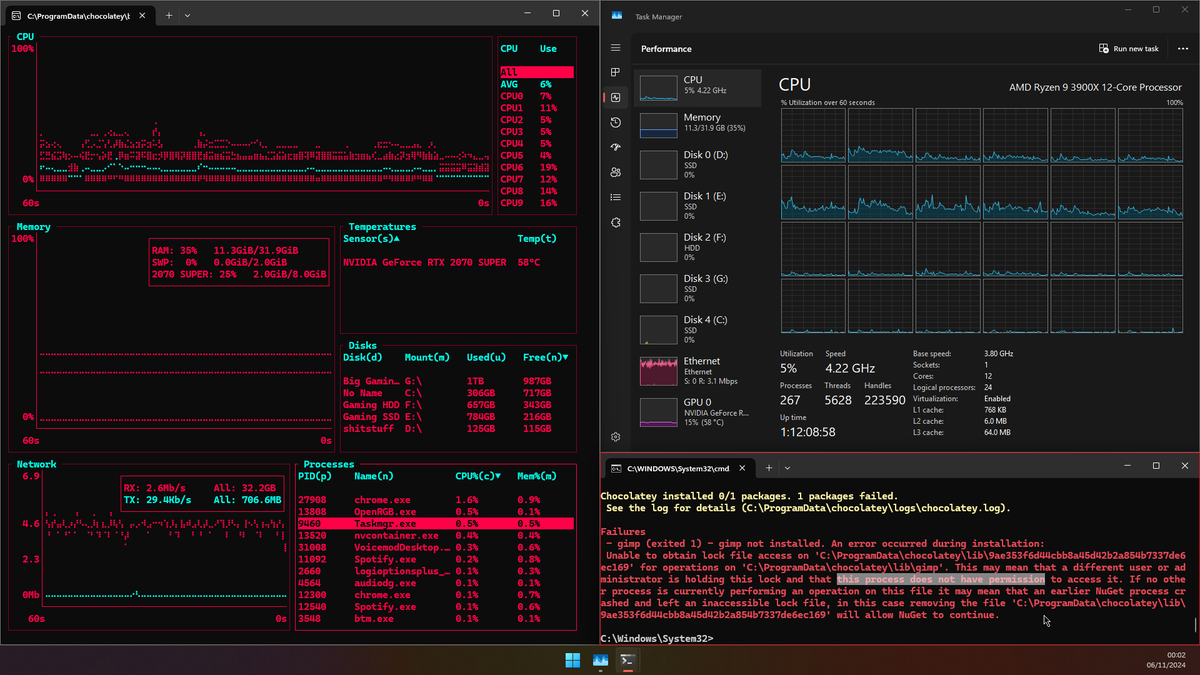Sort btm disks by Free(n) header
The height and width of the screenshot is (675, 1200).
click(x=545, y=357)
